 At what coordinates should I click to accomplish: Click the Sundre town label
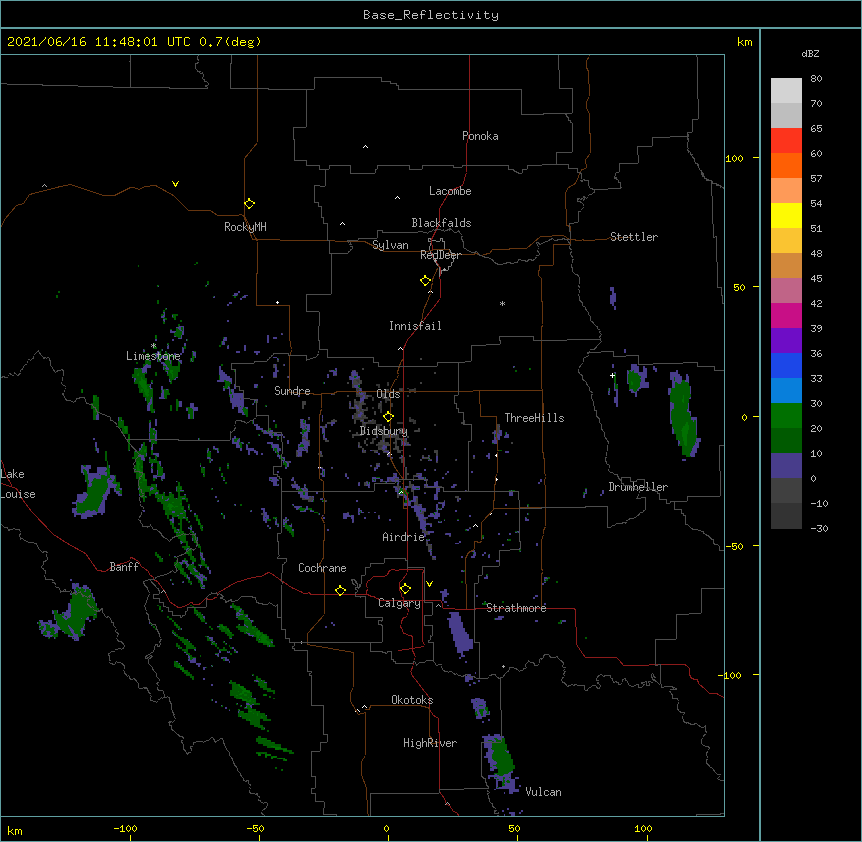pos(292,391)
